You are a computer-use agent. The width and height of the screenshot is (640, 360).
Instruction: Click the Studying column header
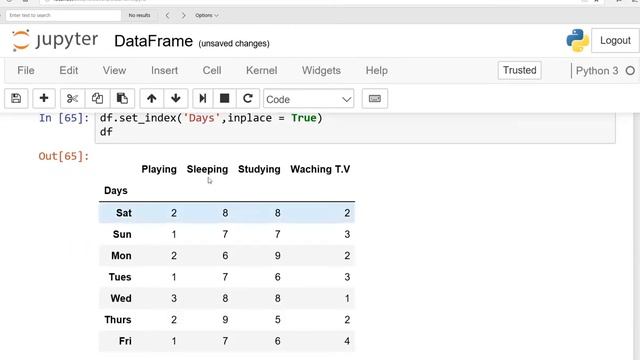click(x=259, y=169)
